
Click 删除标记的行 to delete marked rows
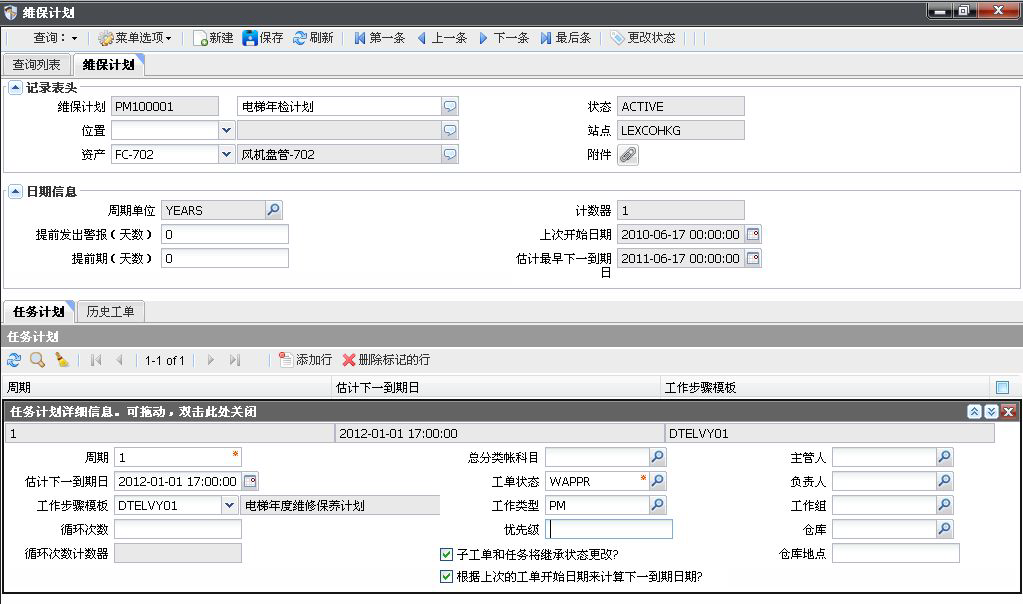(386, 359)
